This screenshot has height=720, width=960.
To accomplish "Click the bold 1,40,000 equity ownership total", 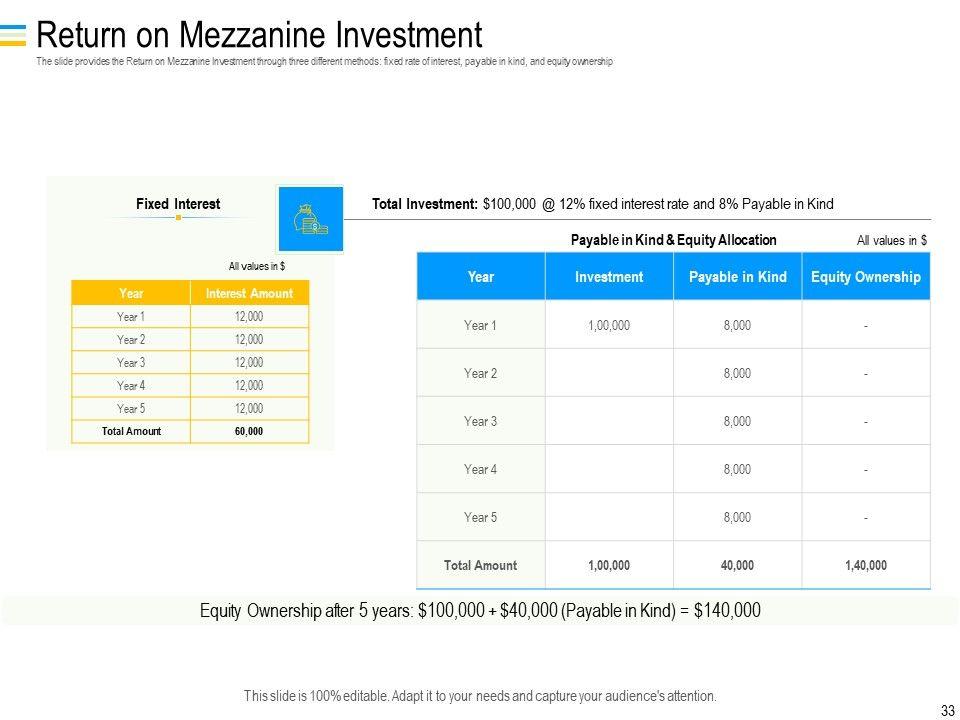I will pyautogui.click(x=866, y=565).
